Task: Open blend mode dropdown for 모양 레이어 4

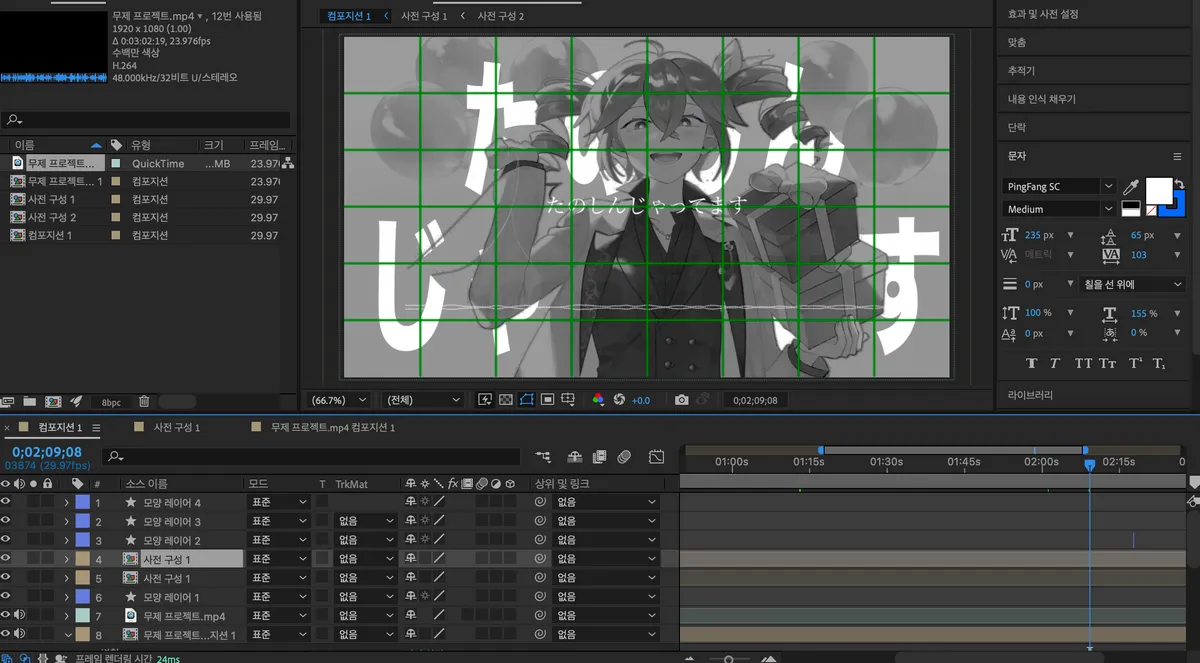Action: coord(279,503)
